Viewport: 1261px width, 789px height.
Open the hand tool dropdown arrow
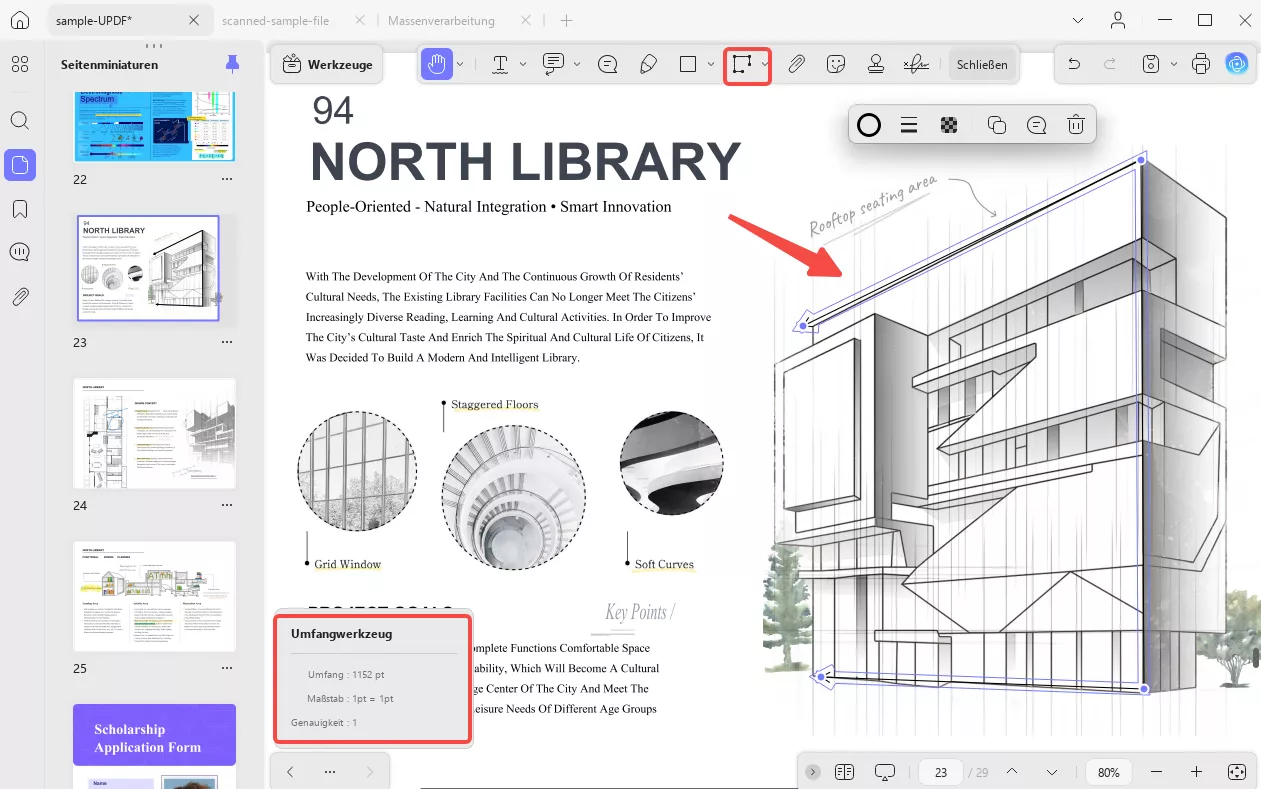(460, 64)
